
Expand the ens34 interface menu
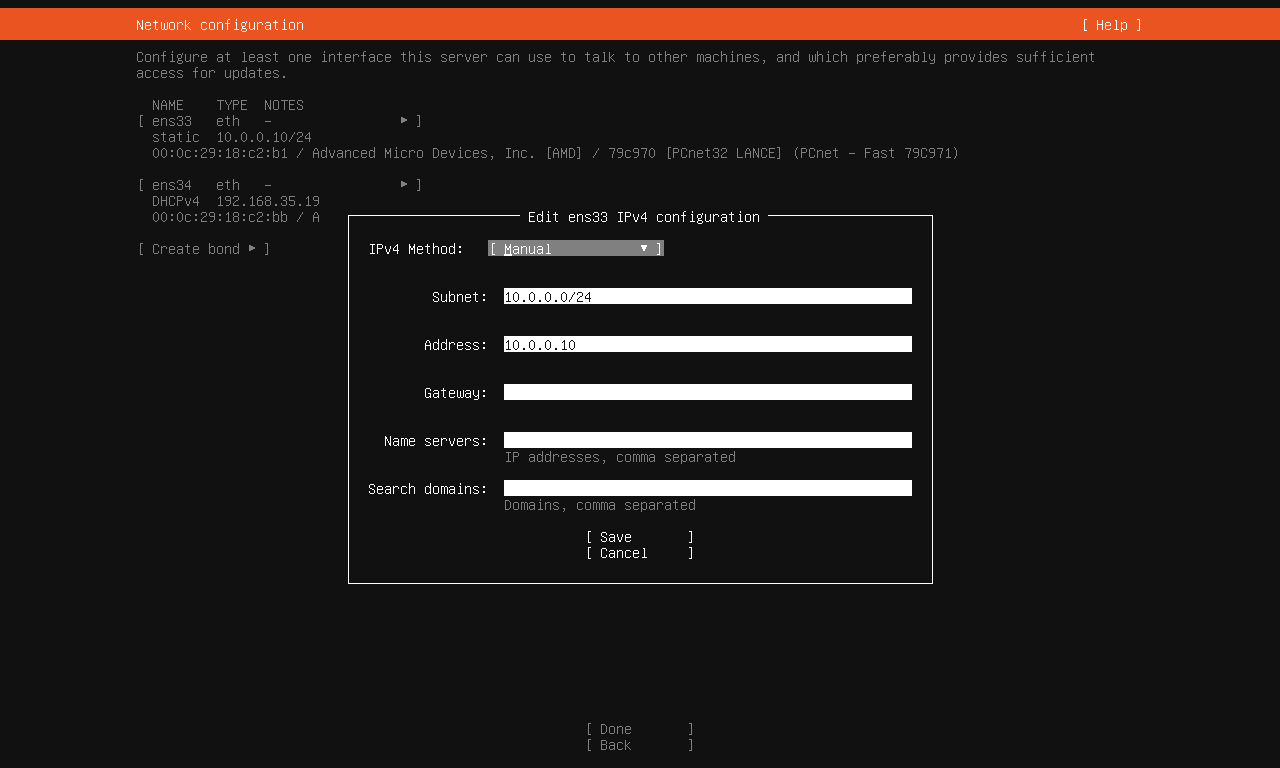(x=279, y=185)
